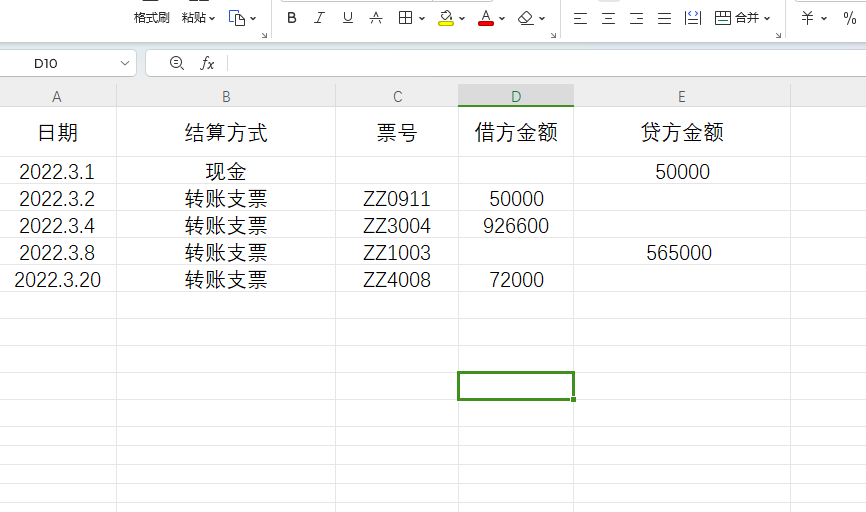Image resolution: width=866 pixels, height=512 pixels.
Task: Click the active cell D10 with green border
Action: [516, 386]
